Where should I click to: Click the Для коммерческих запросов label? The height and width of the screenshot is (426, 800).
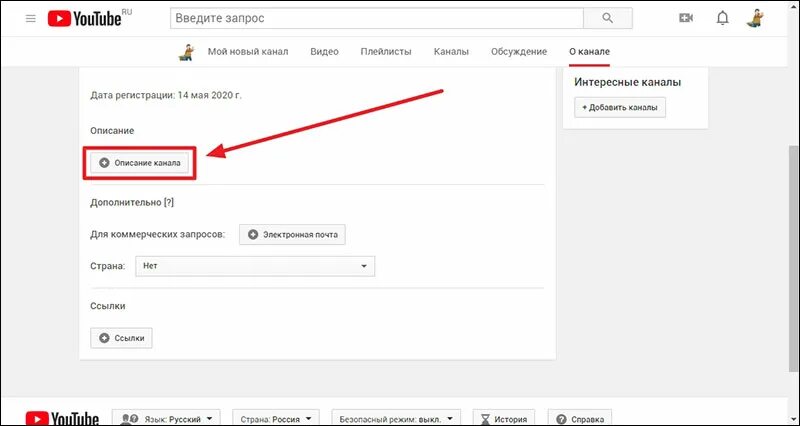tap(158, 235)
